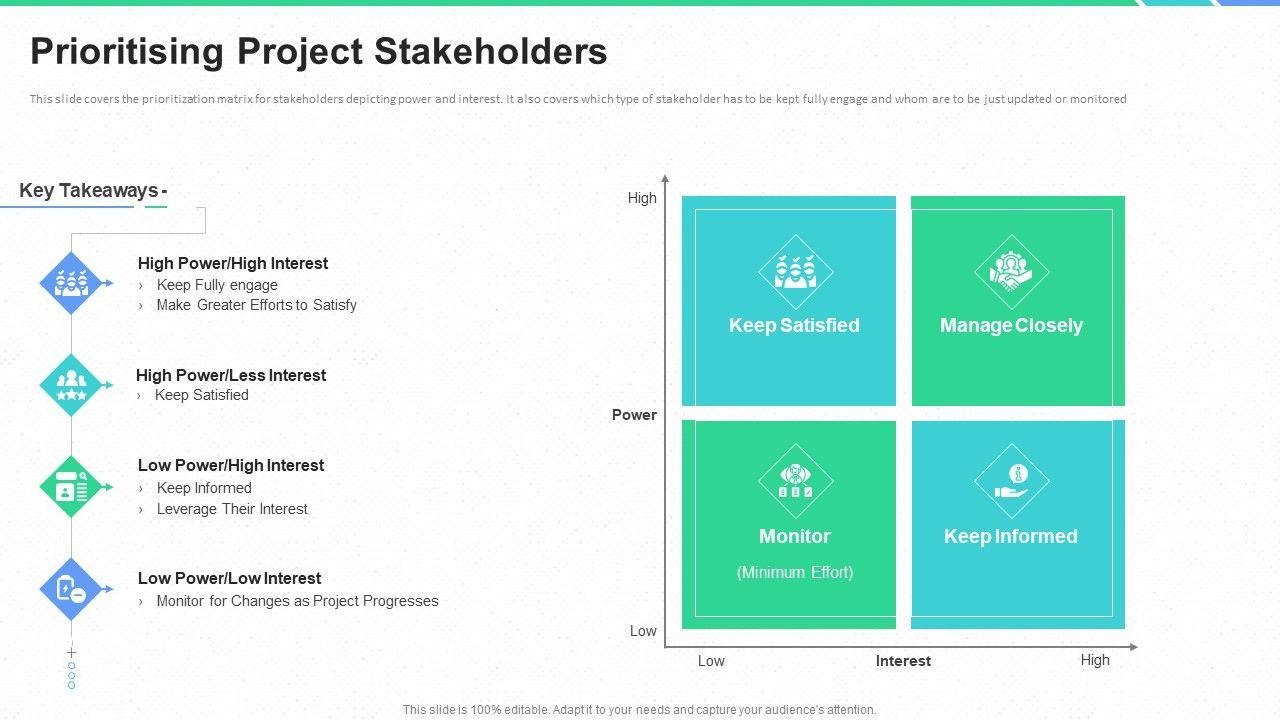Click the slide title 'Prioritising Project Stakeholders'
1280x720 pixels.
(x=319, y=51)
